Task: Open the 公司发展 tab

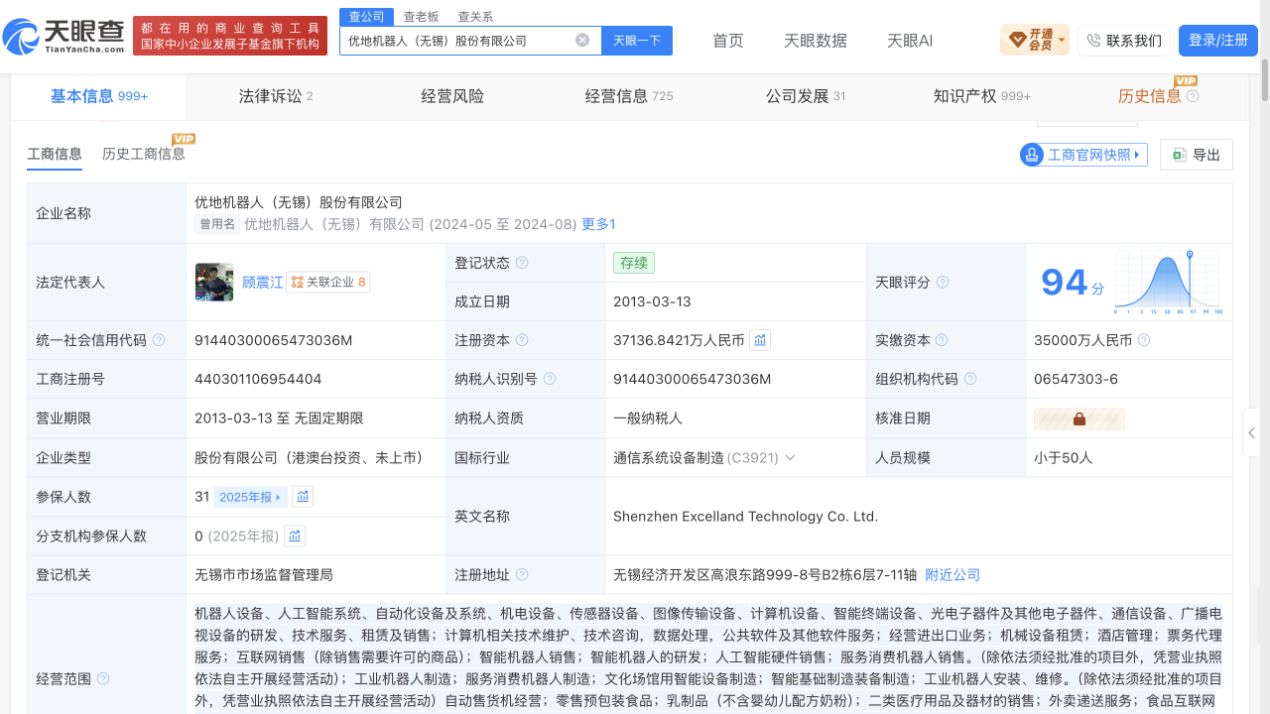Action: (806, 96)
